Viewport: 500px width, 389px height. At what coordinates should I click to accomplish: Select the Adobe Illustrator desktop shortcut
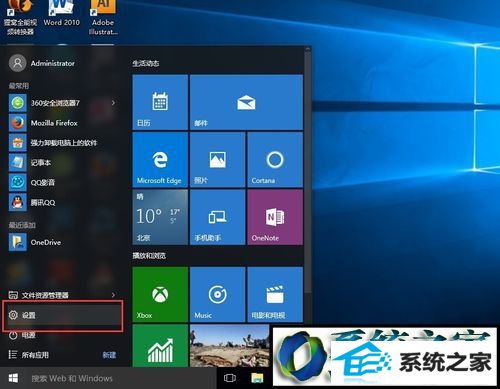pos(103,17)
